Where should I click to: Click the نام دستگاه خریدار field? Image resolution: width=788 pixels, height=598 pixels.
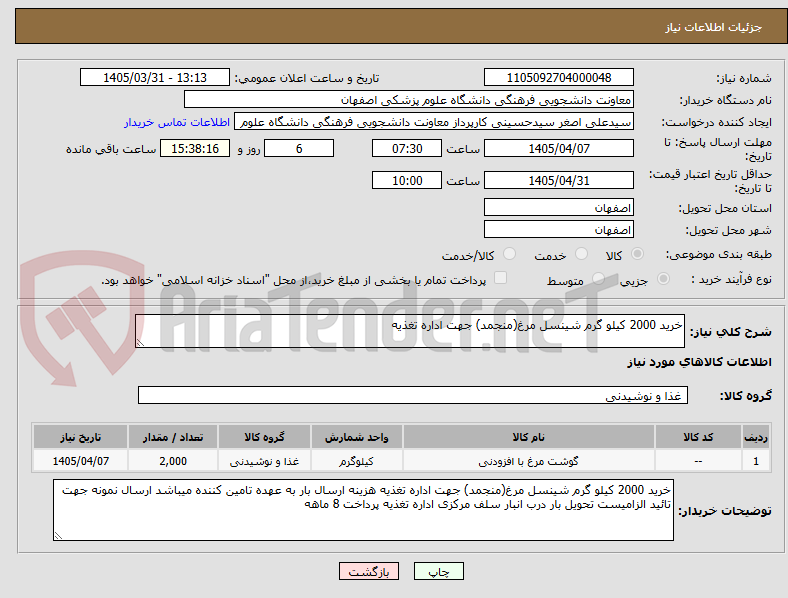[409, 99]
